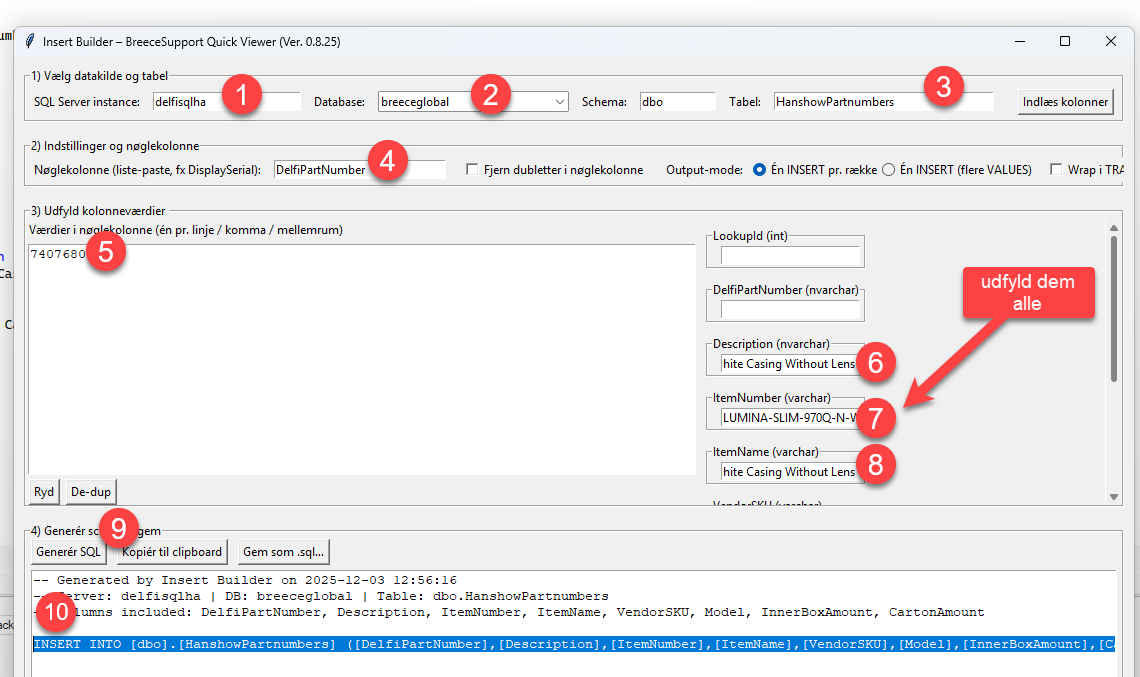Click the Gem som .sql... button

click(x=284, y=552)
